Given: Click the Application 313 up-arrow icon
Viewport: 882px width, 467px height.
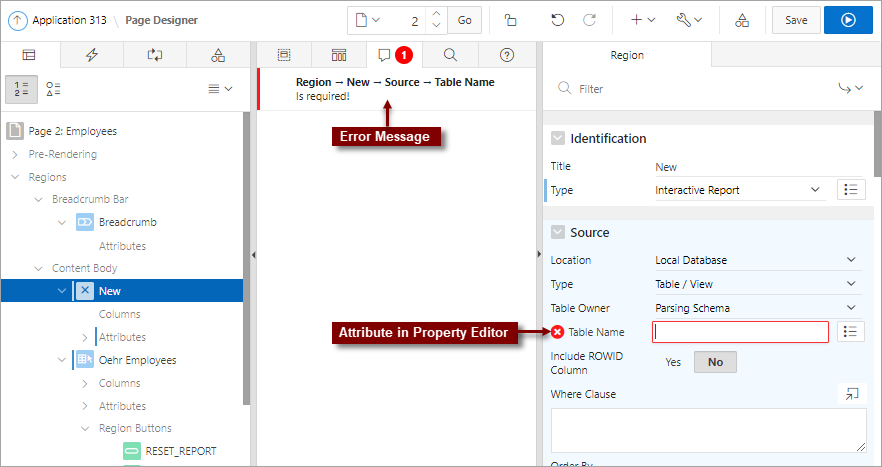Looking at the screenshot, I should click(x=17, y=20).
